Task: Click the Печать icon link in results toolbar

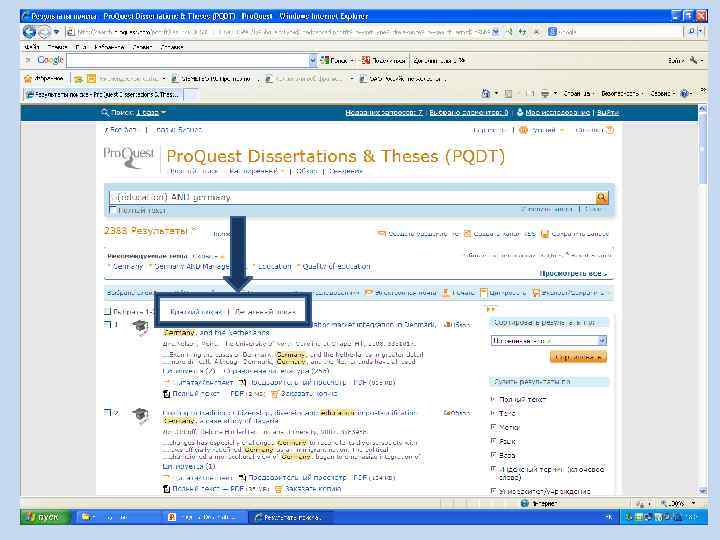Action: (458, 292)
